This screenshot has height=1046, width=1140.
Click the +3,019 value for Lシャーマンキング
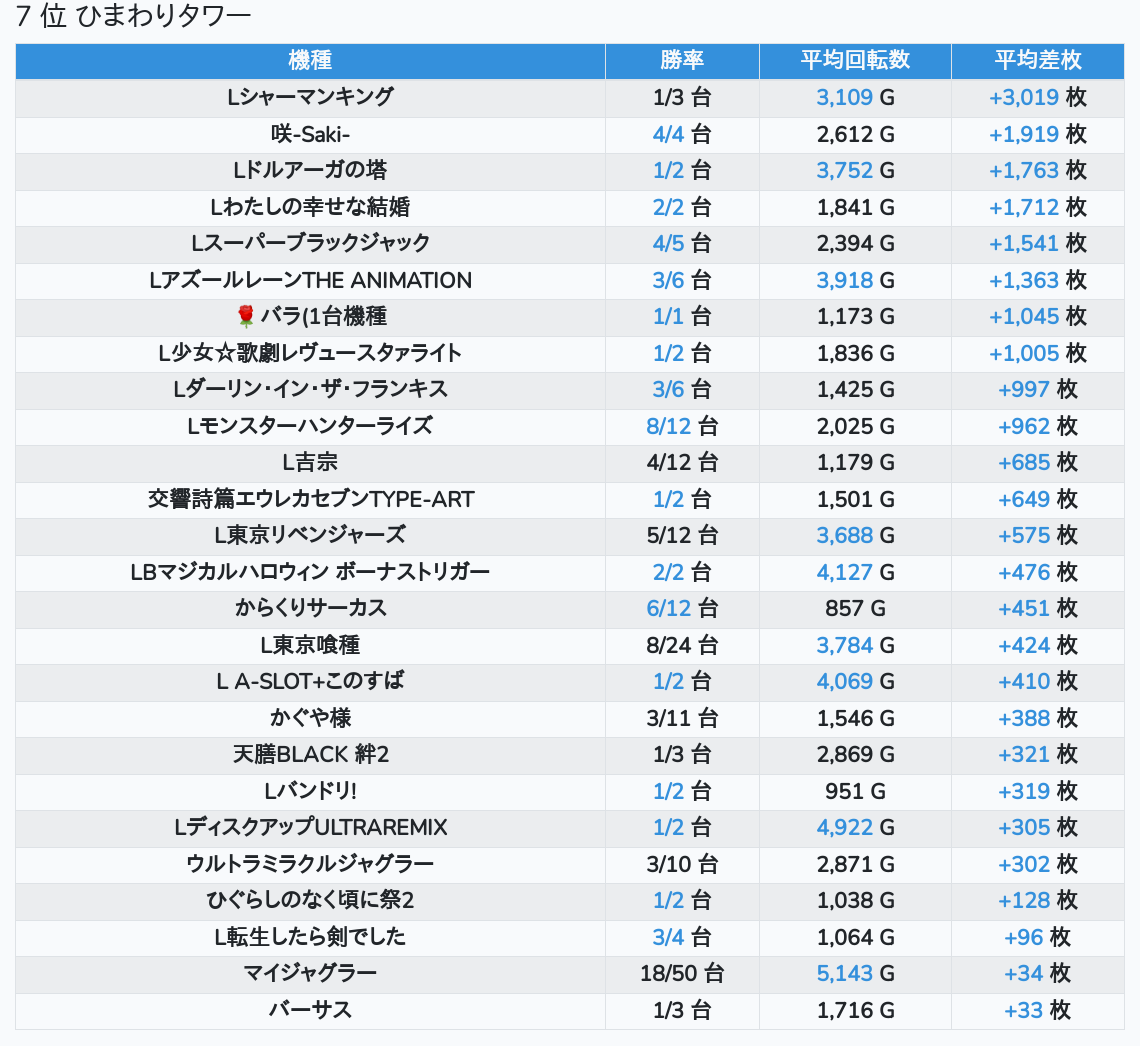click(x=1023, y=97)
